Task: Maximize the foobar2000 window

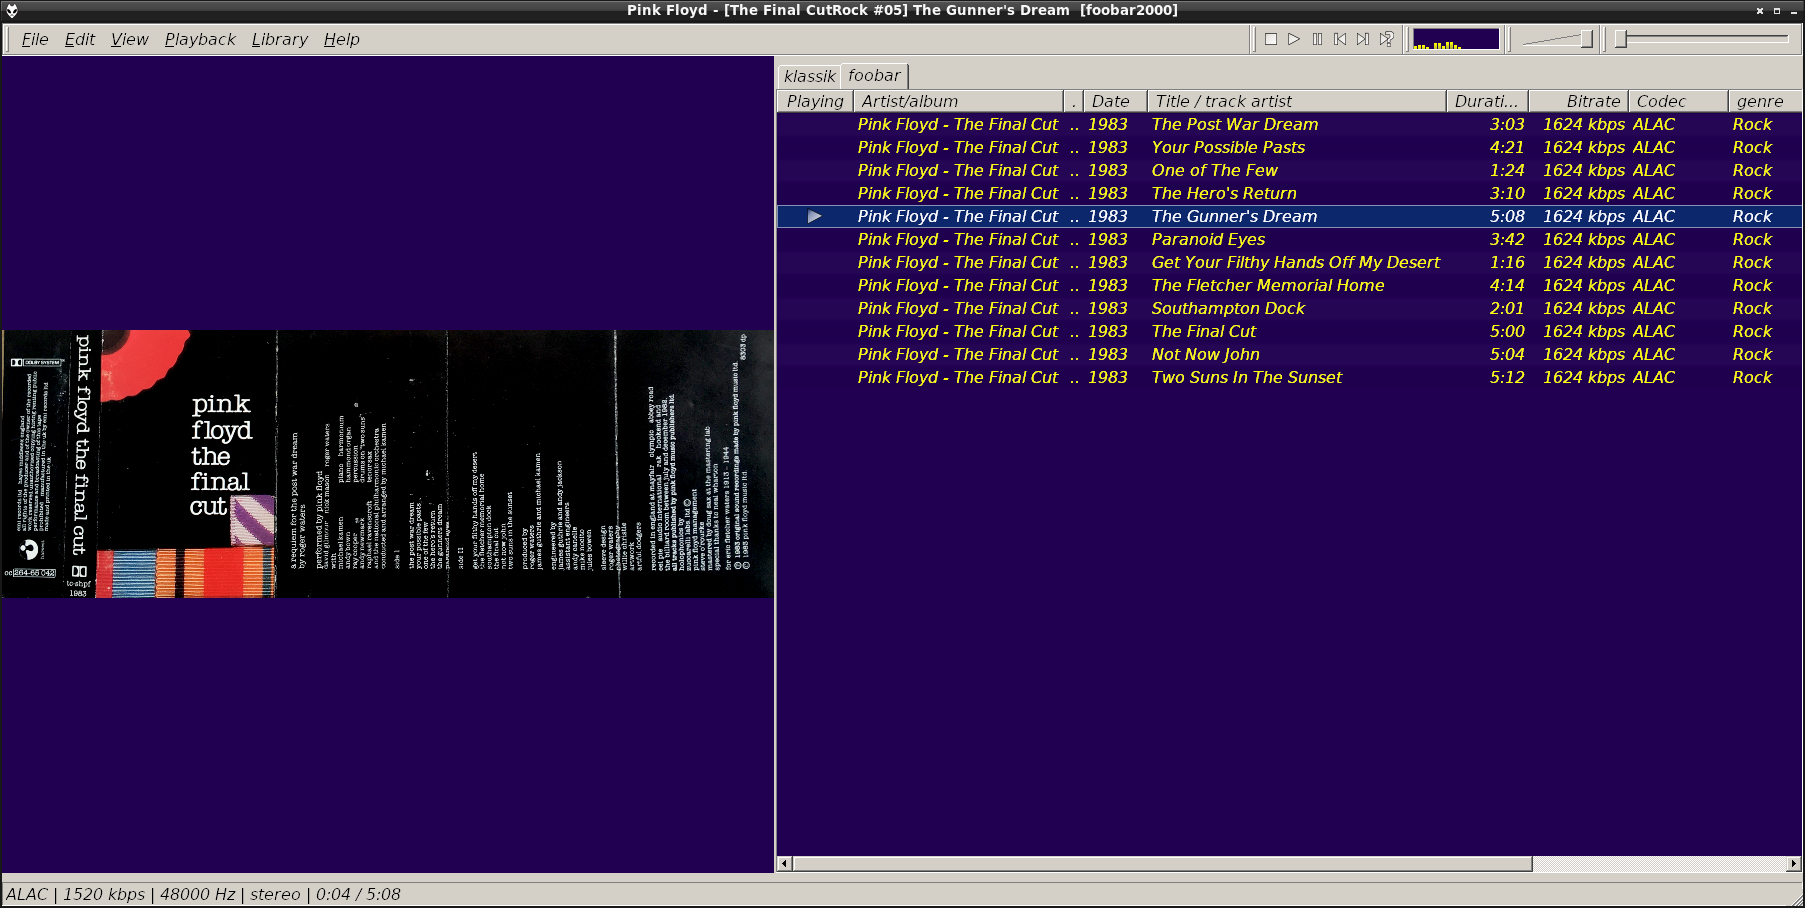Action: coord(1777,10)
